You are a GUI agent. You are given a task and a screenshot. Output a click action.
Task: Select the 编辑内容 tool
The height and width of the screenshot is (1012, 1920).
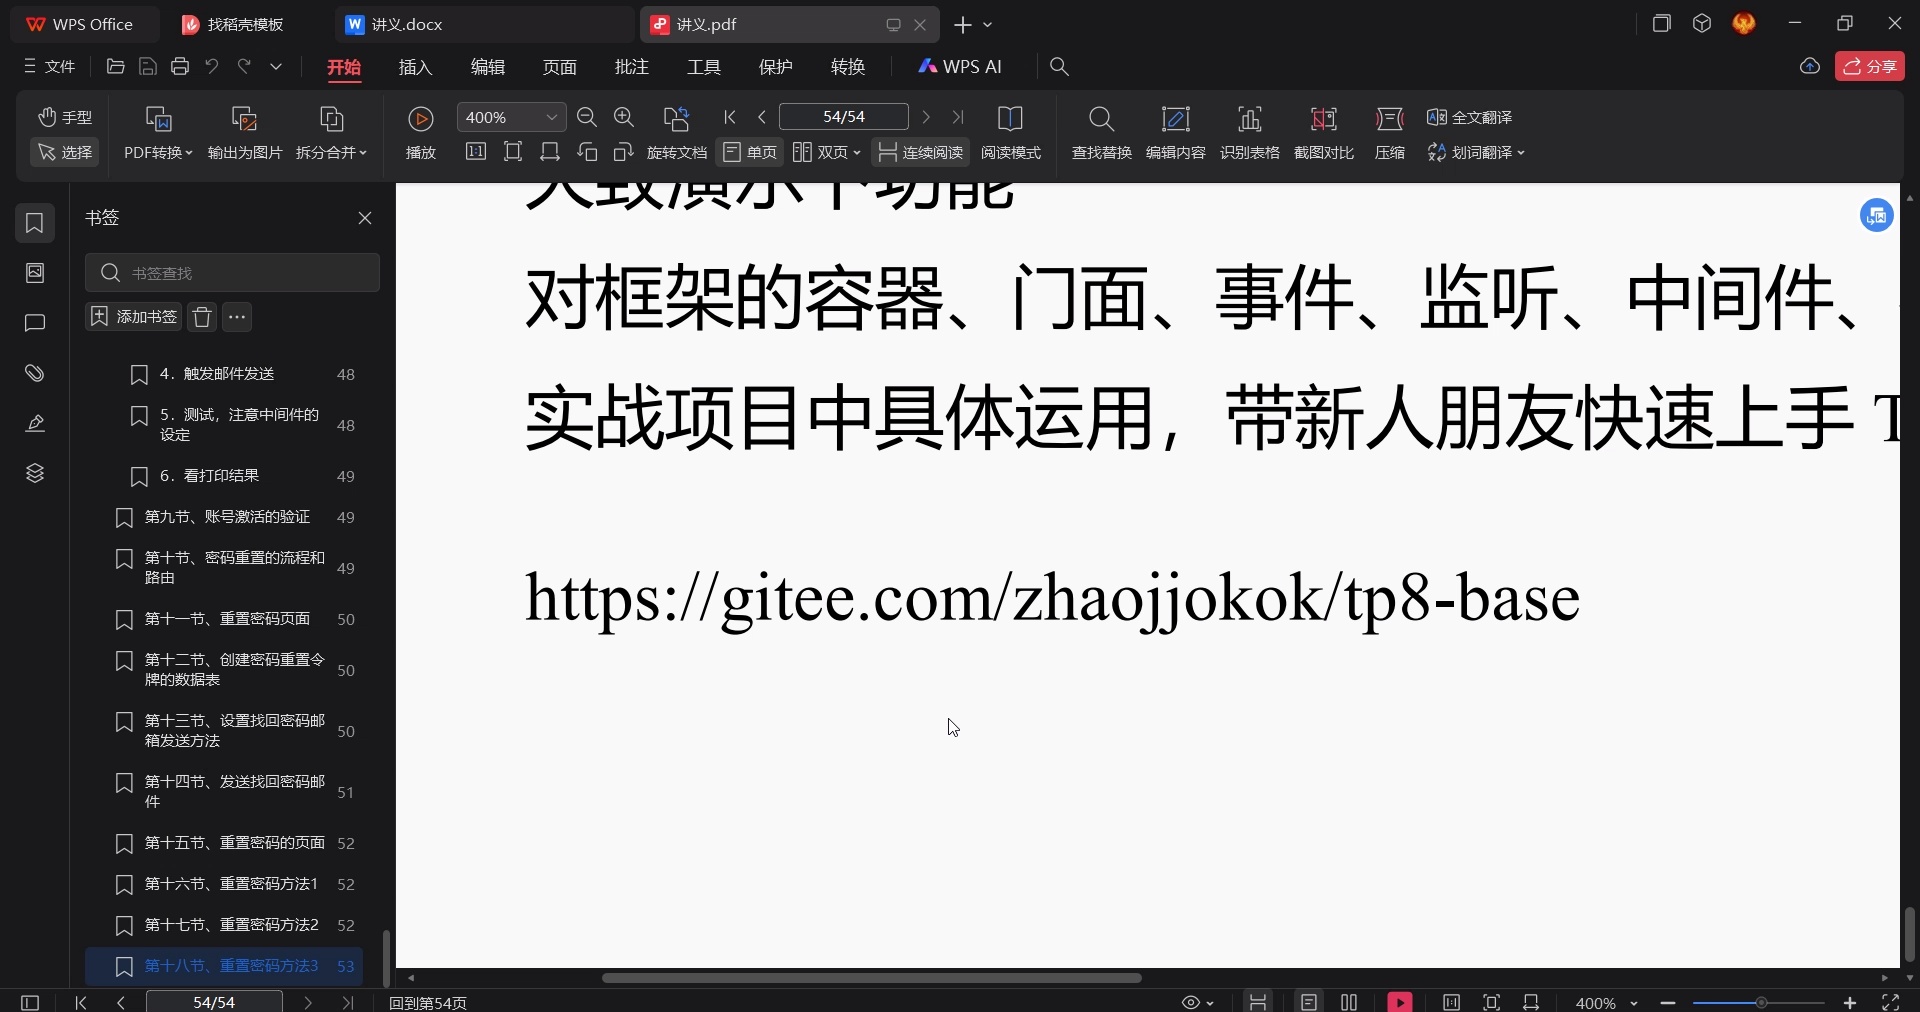tap(1175, 133)
